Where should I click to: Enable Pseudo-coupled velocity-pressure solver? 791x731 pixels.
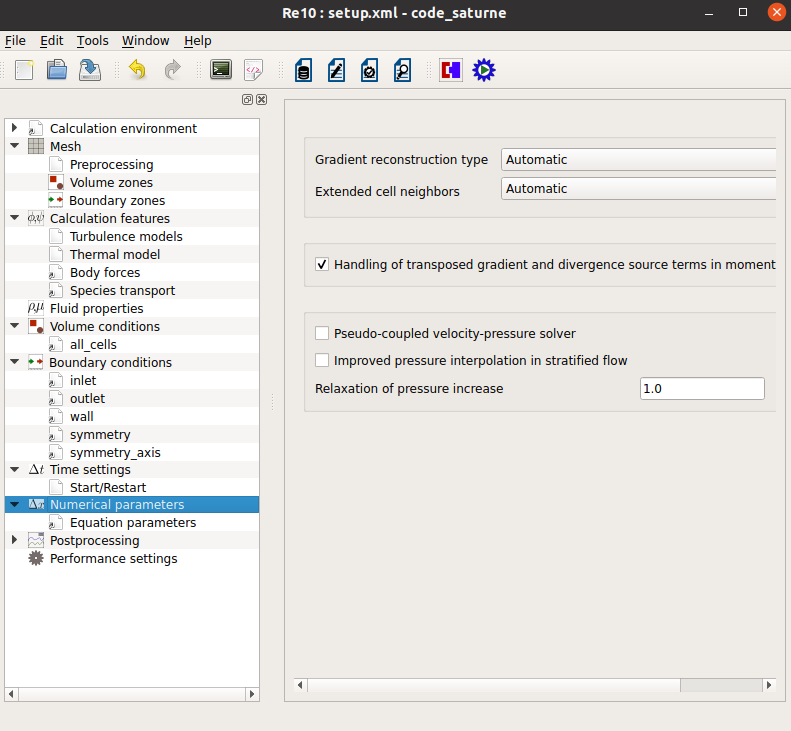coord(322,334)
